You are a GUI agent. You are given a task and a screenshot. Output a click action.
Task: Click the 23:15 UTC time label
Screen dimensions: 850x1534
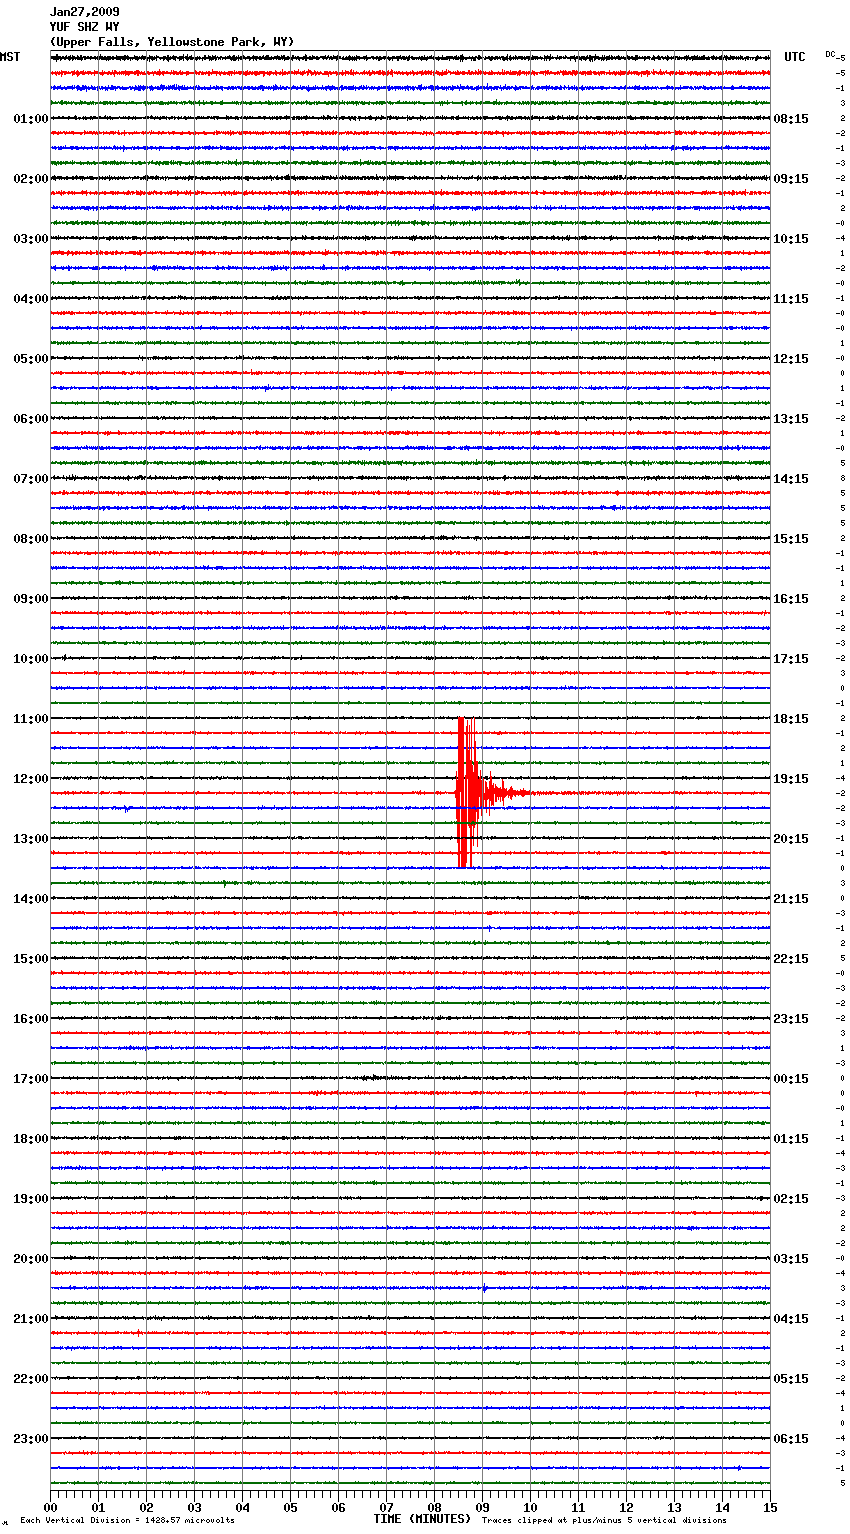pyautogui.click(x=791, y=1019)
